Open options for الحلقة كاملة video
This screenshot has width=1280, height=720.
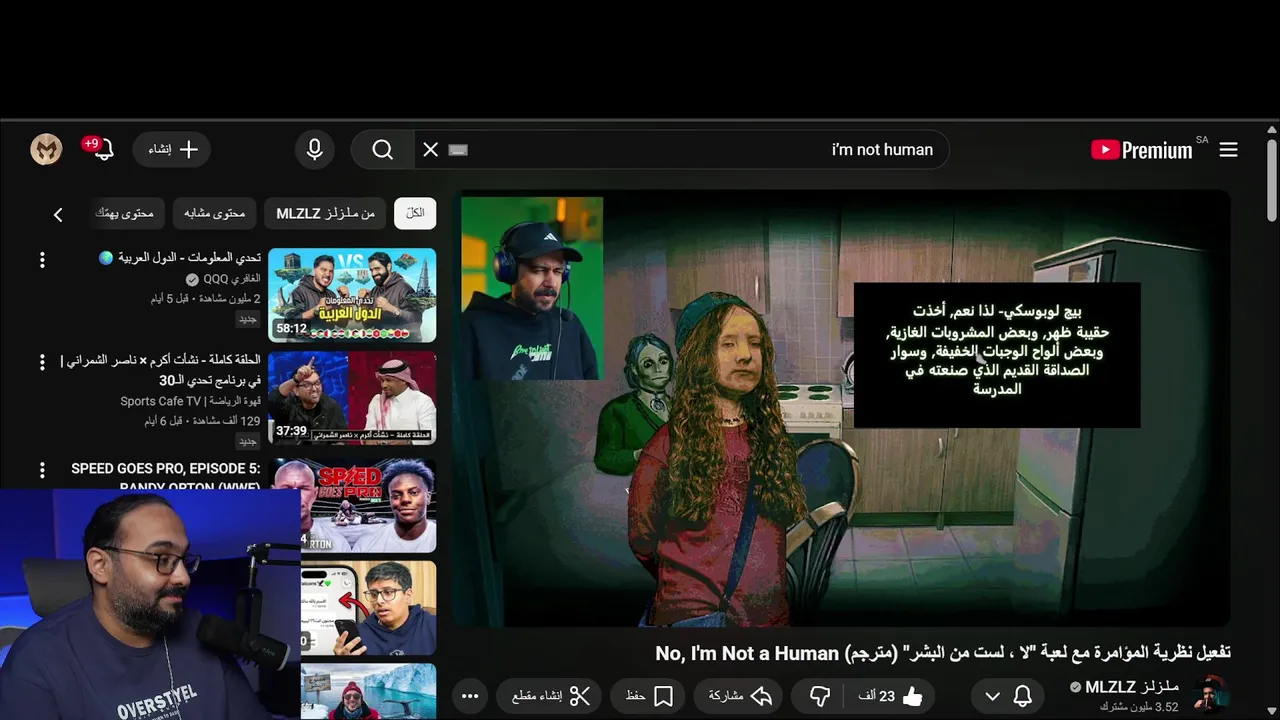pyautogui.click(x=42, y=362)
